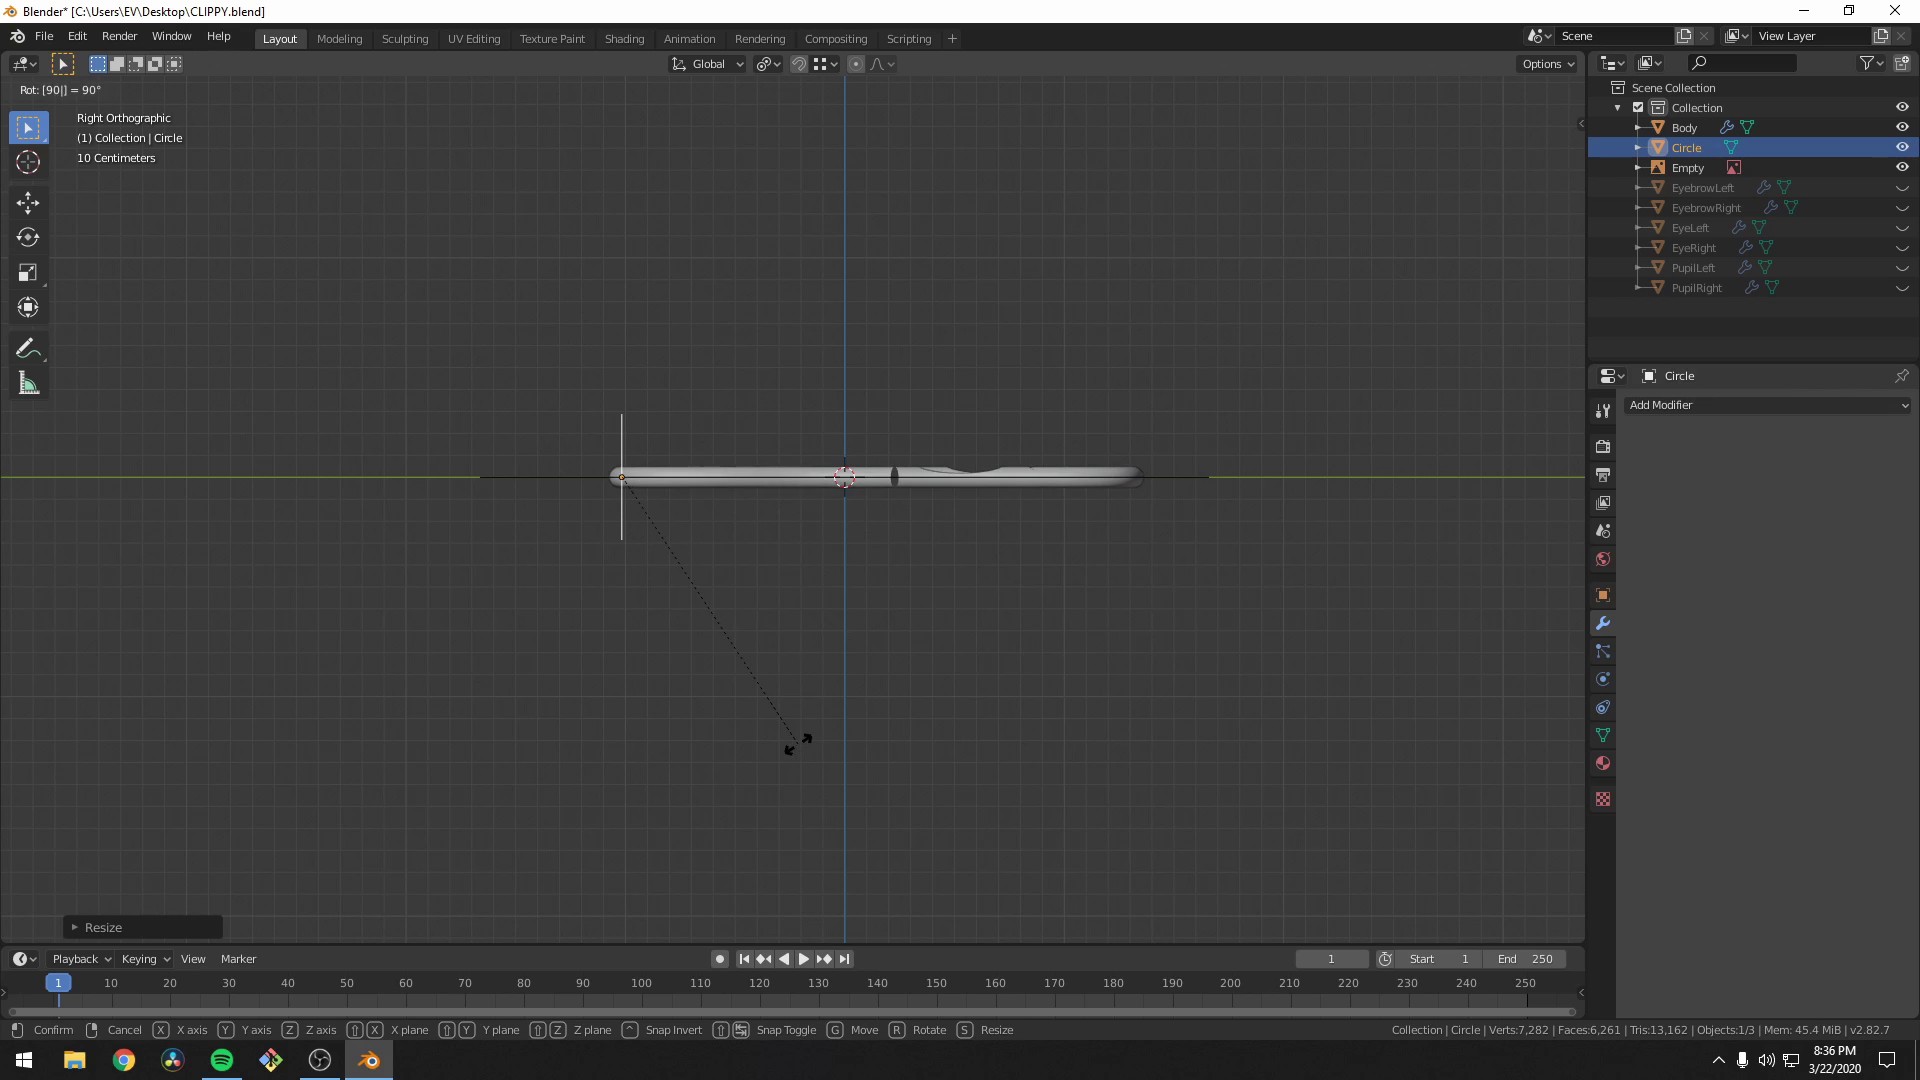Select the Cursor tool in toolbar

pyautogui.click(x=28, y=162)
